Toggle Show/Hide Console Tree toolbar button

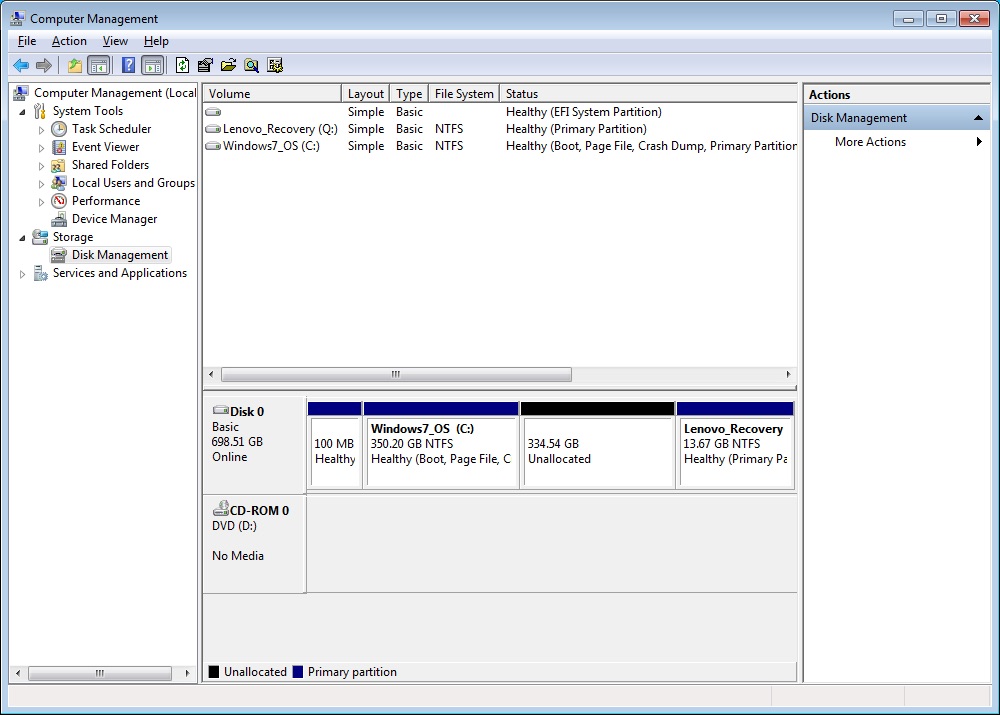coord(98,65)
